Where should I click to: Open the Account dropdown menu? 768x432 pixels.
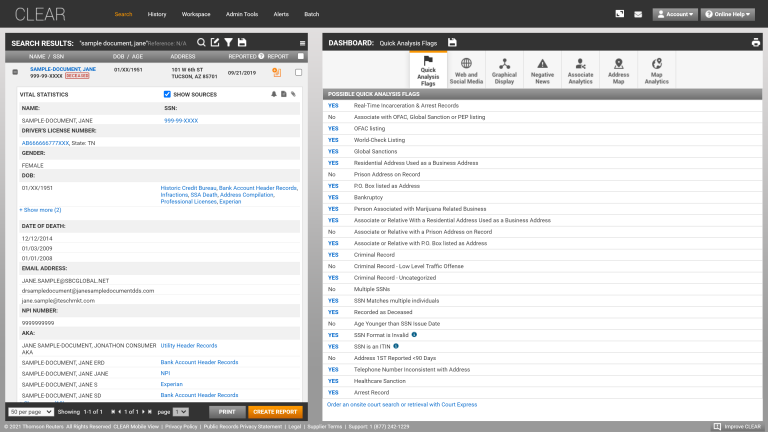(x=675, y=14)
